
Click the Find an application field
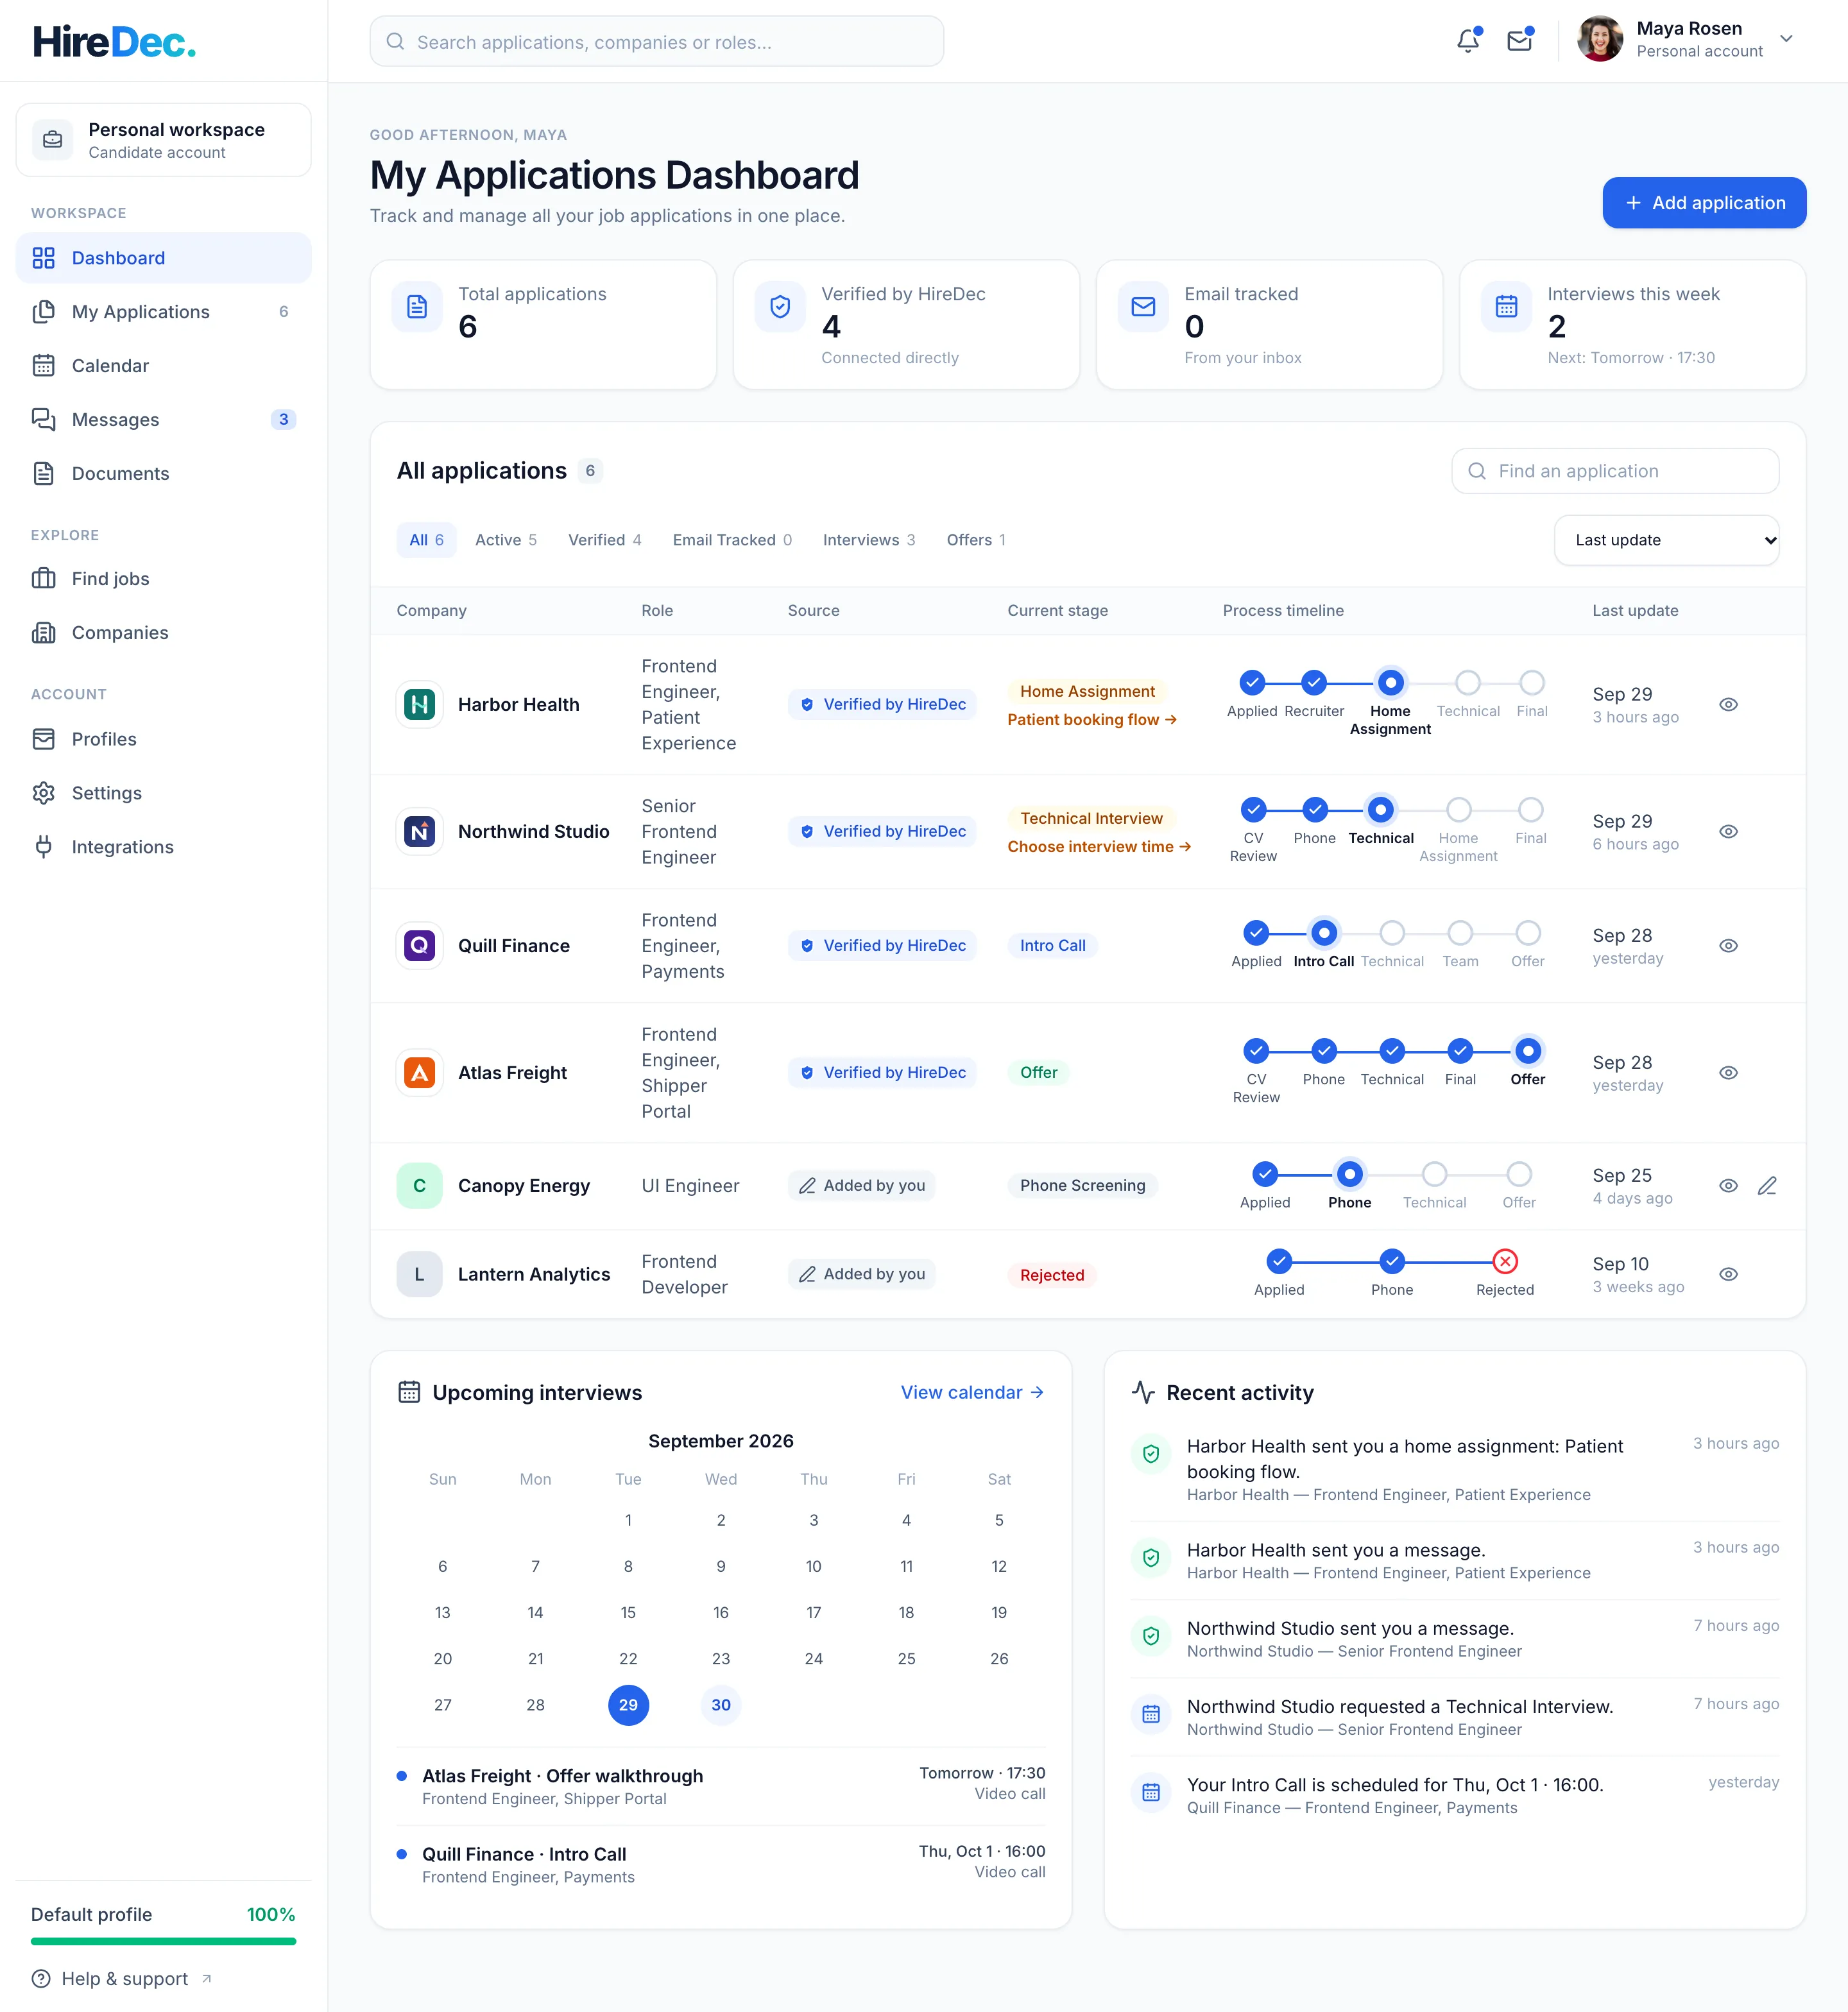click(1615, 471)
